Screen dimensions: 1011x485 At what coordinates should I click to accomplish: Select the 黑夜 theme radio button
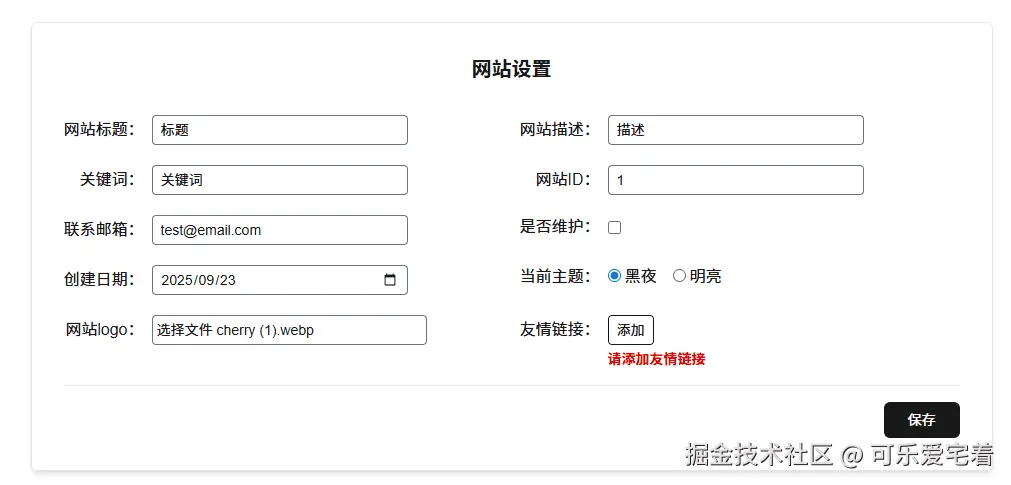click(x=615, y=276)
